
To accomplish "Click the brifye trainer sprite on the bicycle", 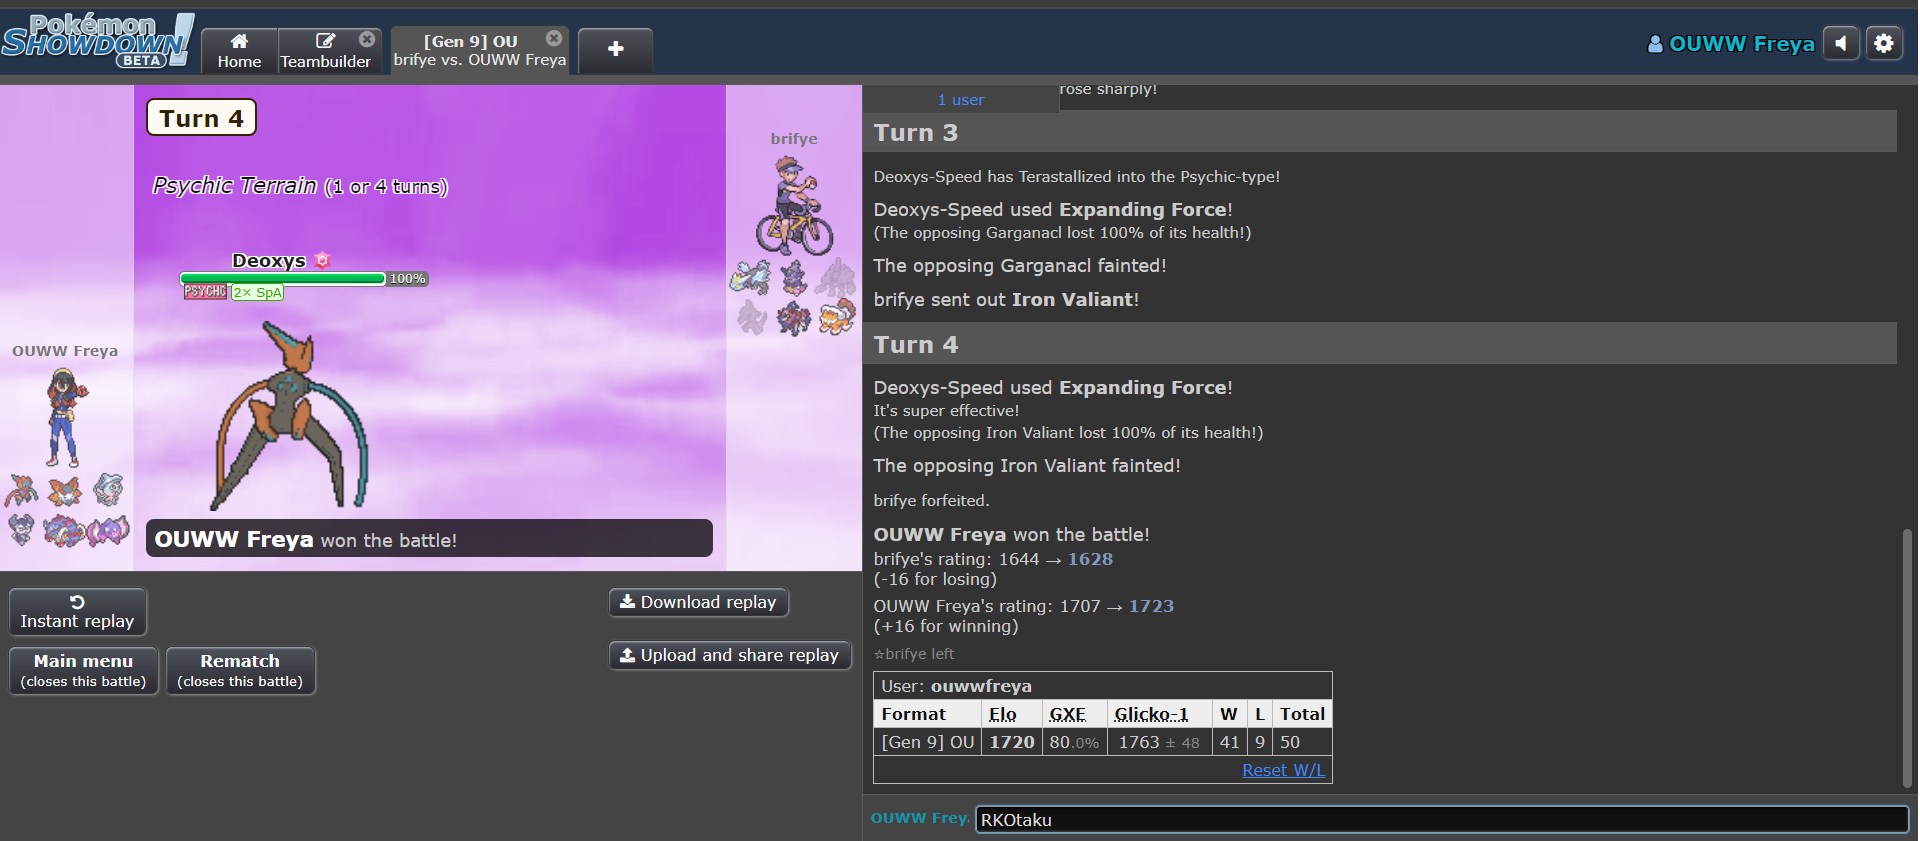I will 794,206.
